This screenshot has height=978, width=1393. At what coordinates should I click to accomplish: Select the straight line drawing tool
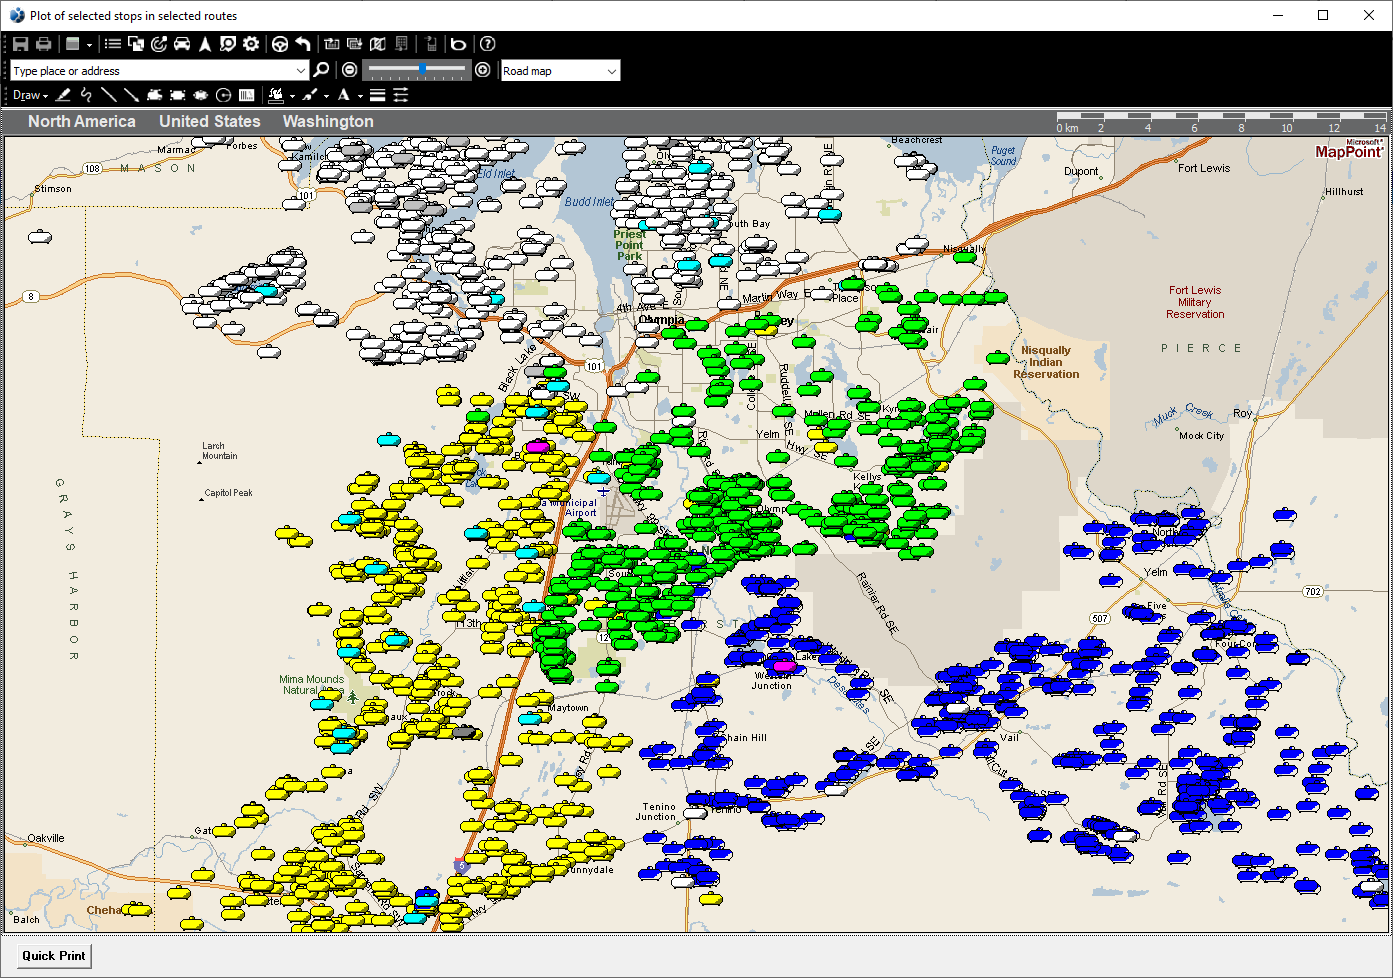coord(108,95)
